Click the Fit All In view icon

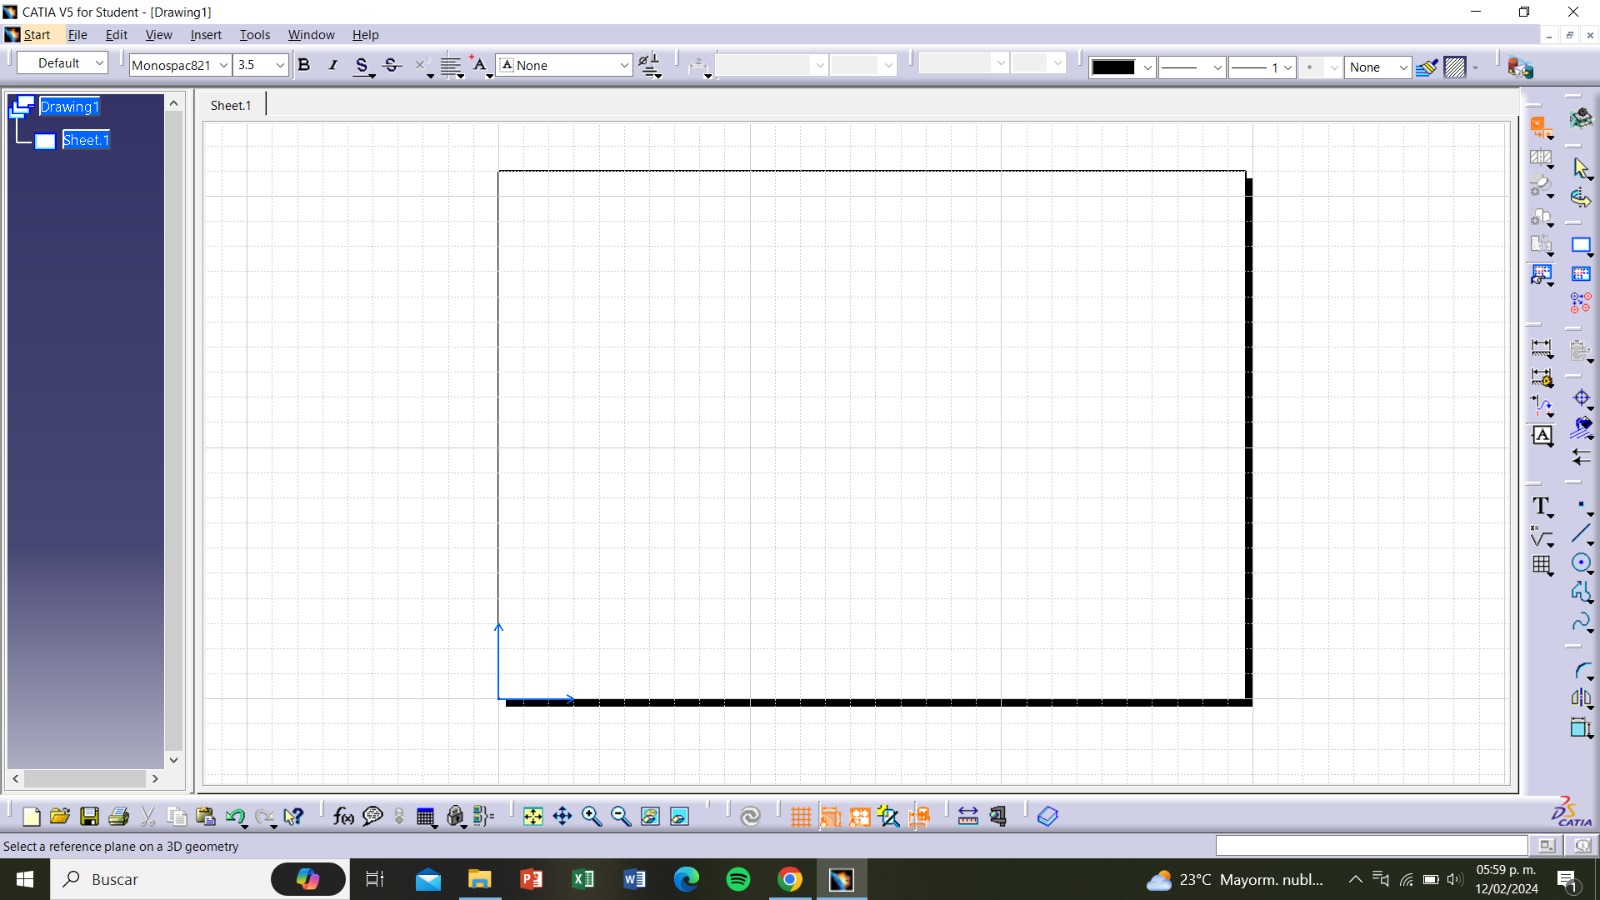533,817
